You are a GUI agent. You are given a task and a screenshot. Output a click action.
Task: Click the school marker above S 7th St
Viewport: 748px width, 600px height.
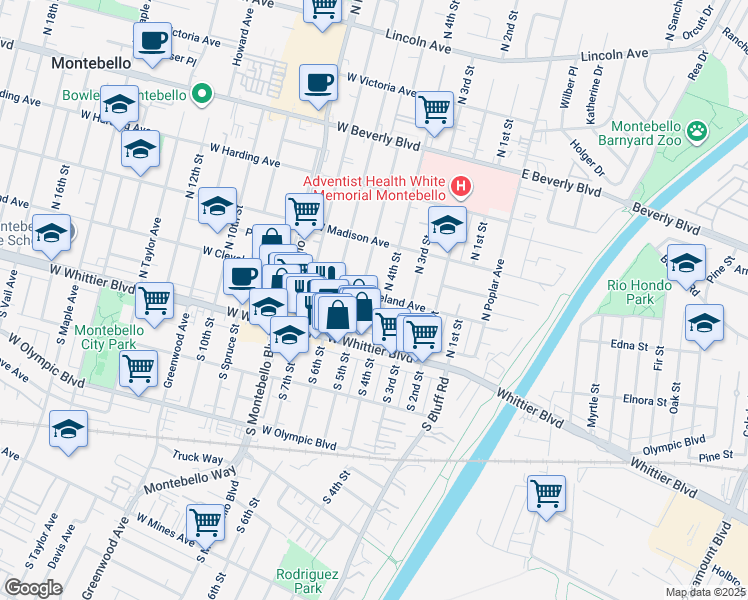pos(290,336)
